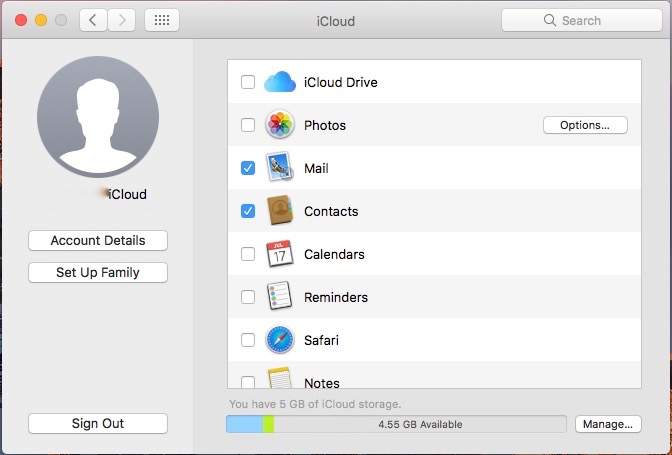Select the Calendars label text

point(334,254)
